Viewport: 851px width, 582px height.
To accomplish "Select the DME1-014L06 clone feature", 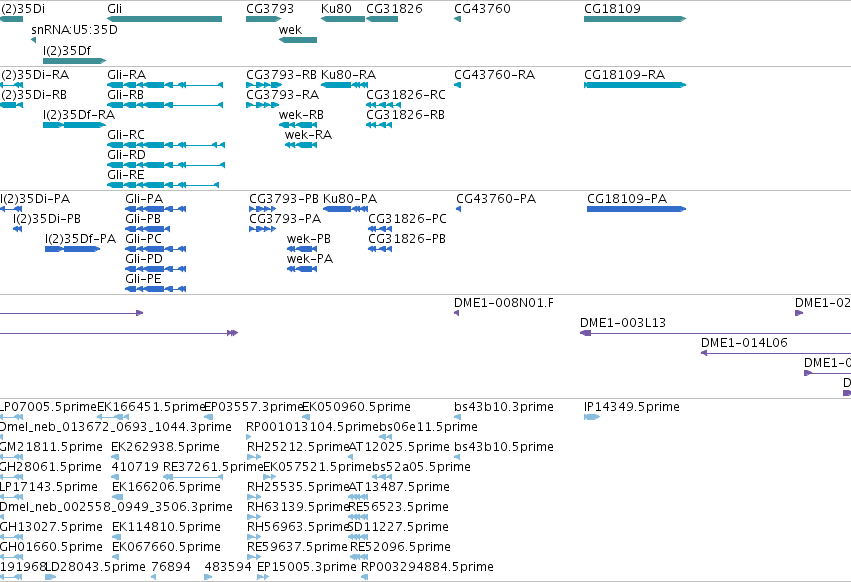I will pyautogui.click(x=776, y=353).
